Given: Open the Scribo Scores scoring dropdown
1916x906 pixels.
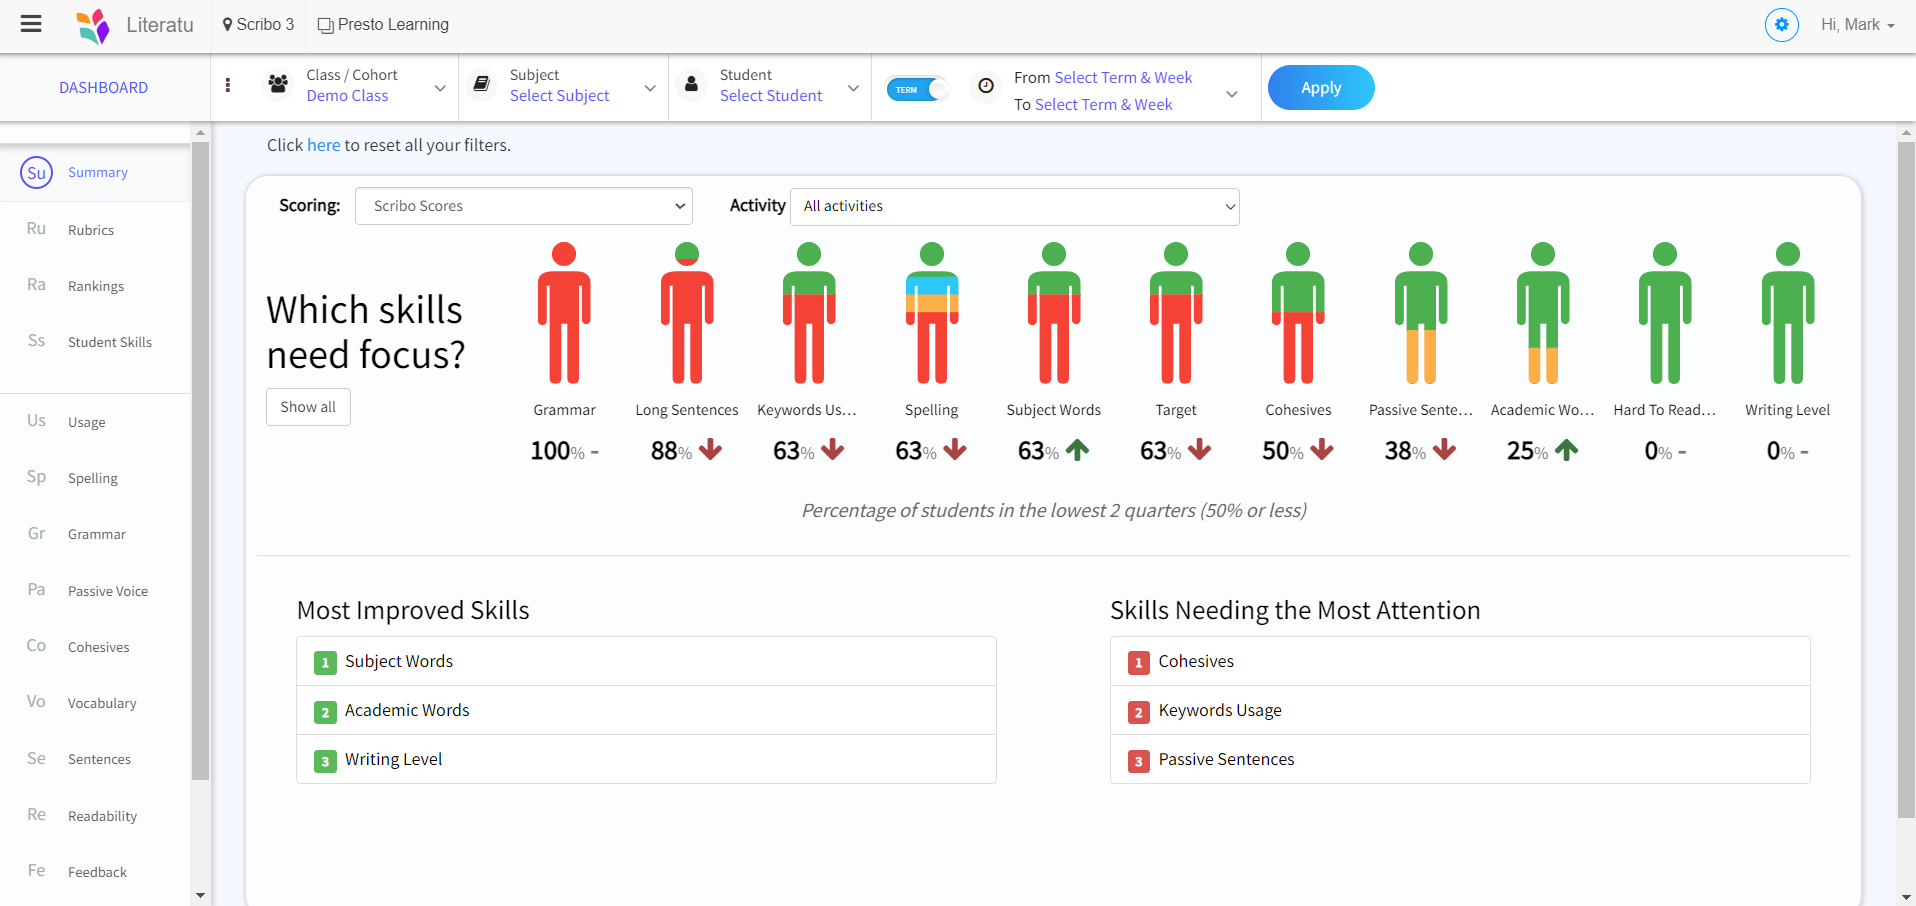Looking at the screenshot, I should pos(524,206).
